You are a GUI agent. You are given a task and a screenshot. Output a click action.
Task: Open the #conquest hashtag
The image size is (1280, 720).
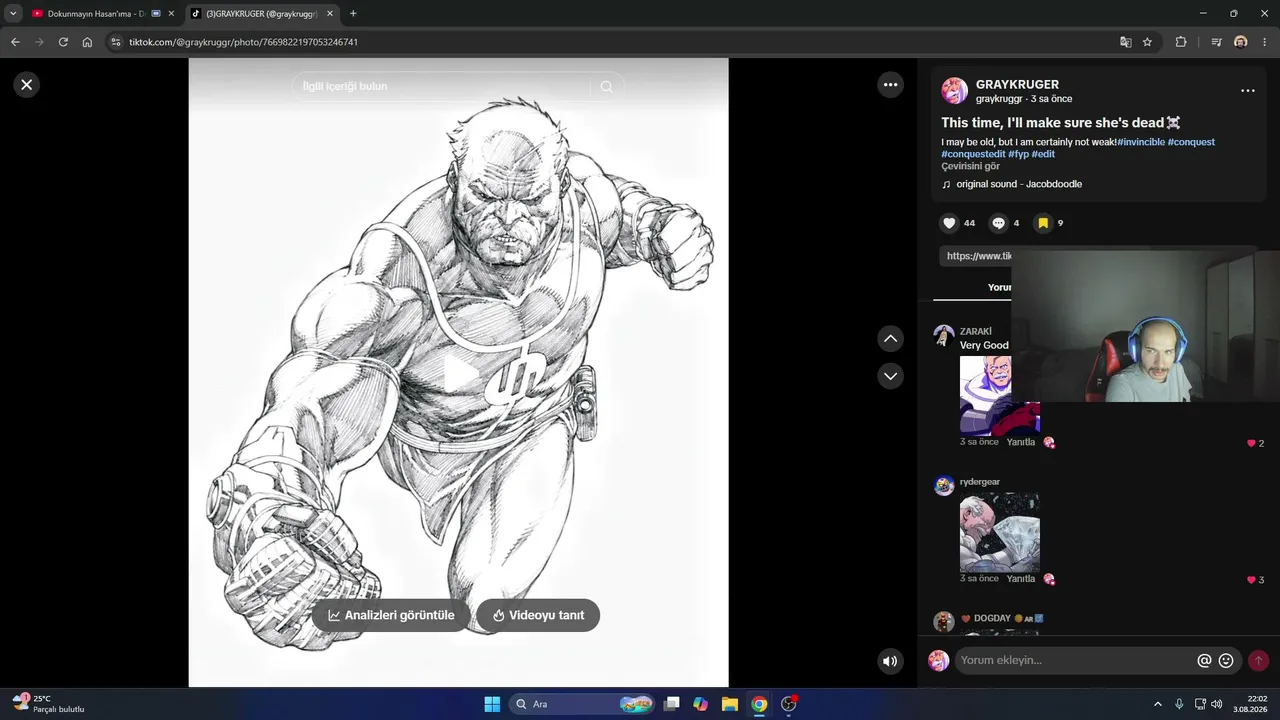tap(1191, 142)
